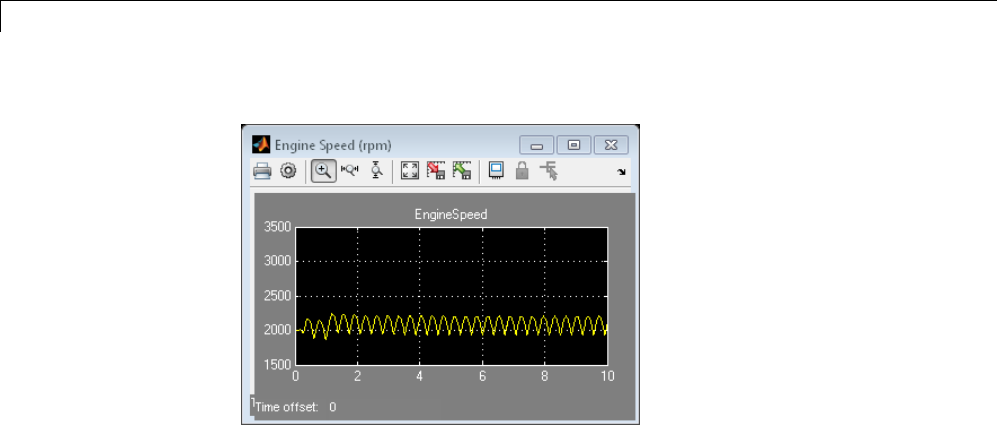Click the Autoscale icon

coord(410,171)
